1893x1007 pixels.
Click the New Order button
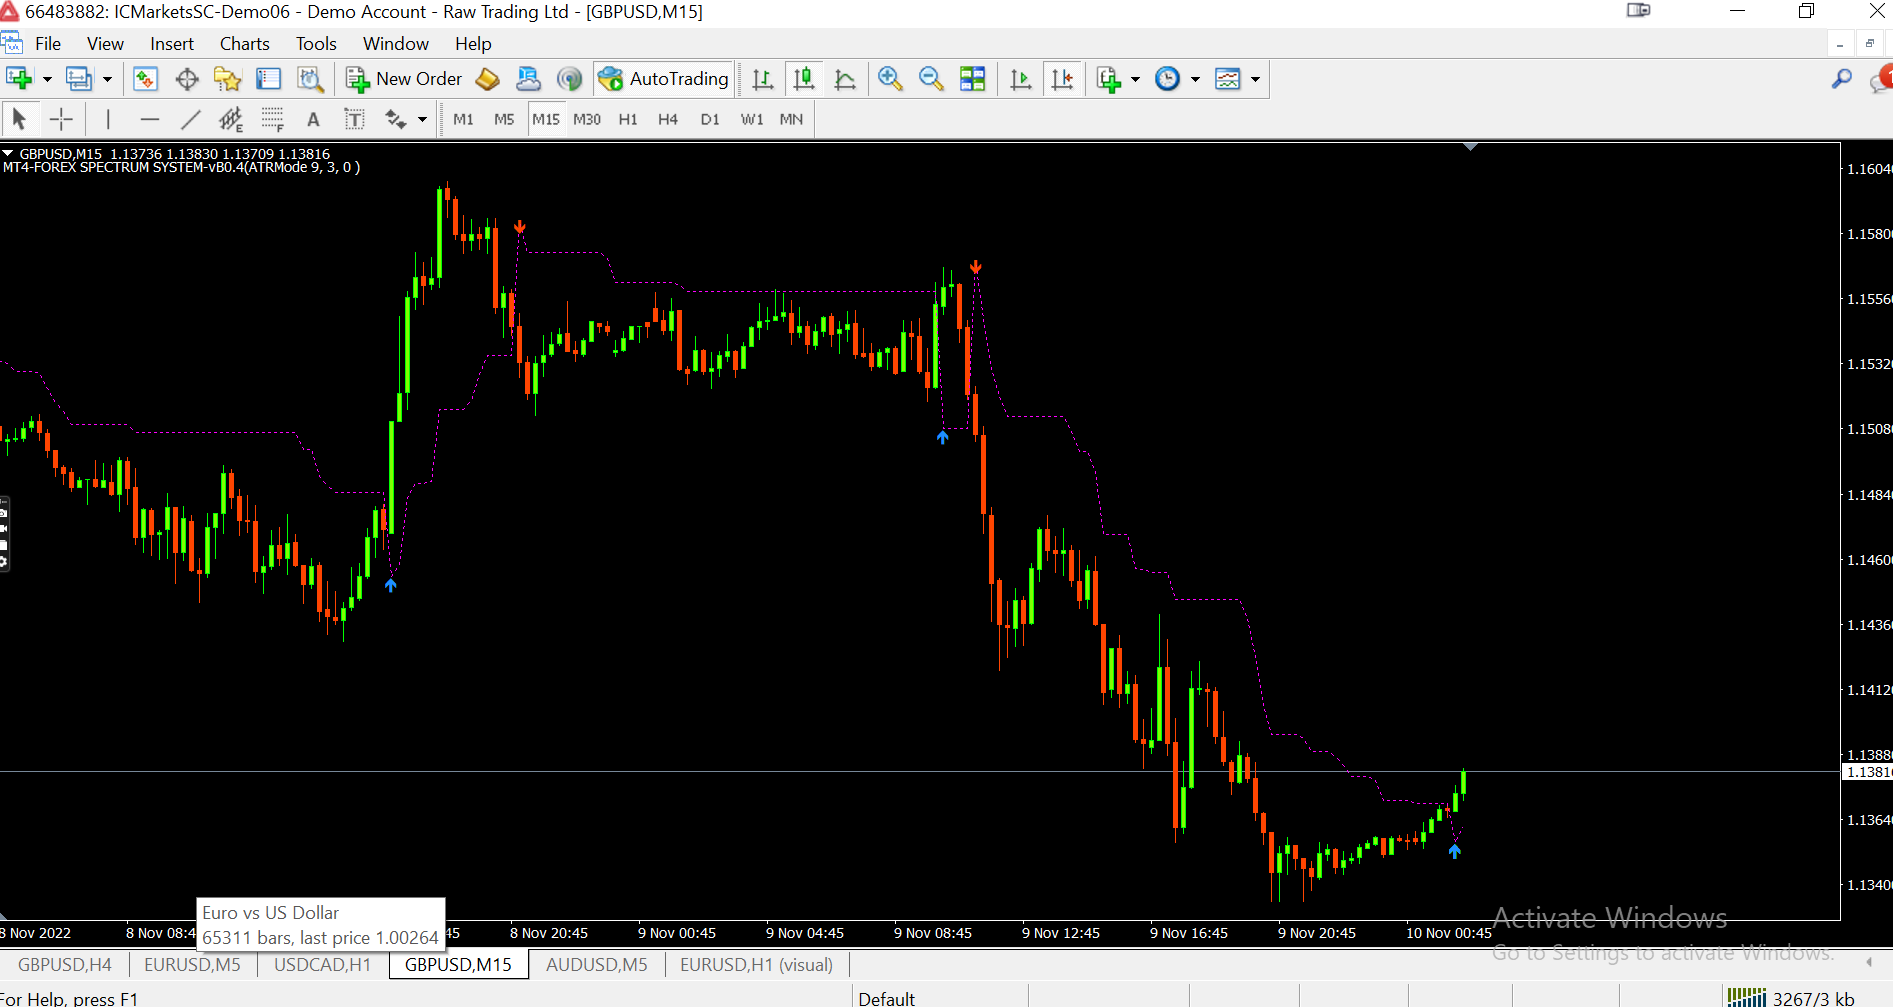(x=404, y=79)
